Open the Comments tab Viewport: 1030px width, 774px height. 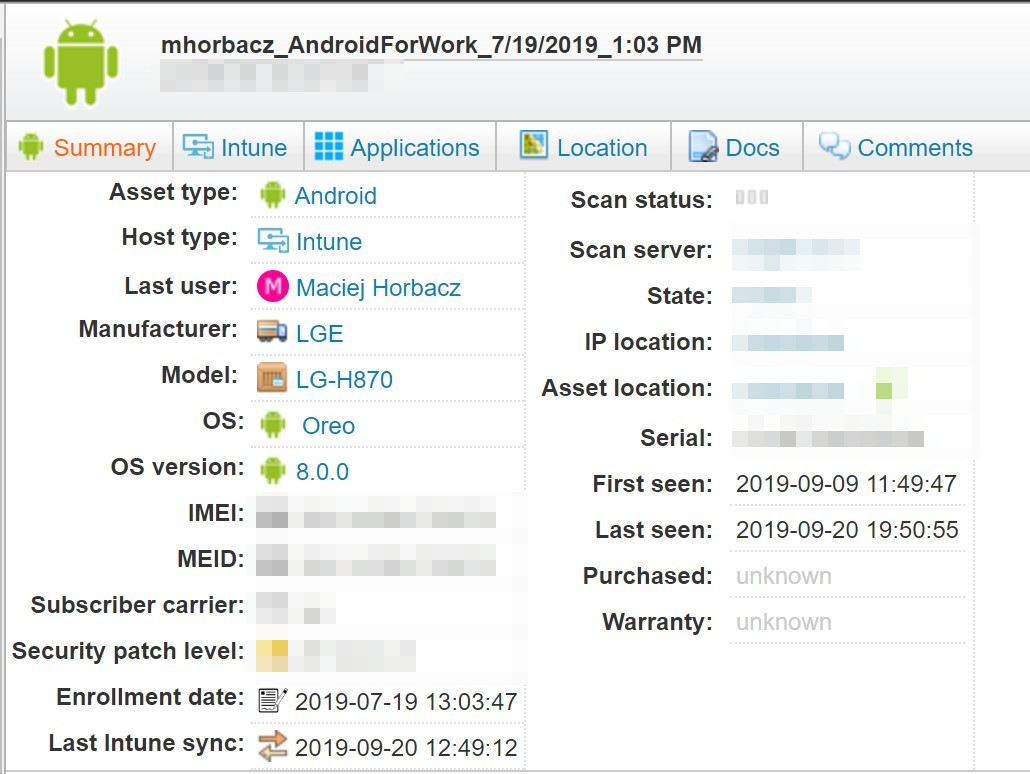point(895,147)
